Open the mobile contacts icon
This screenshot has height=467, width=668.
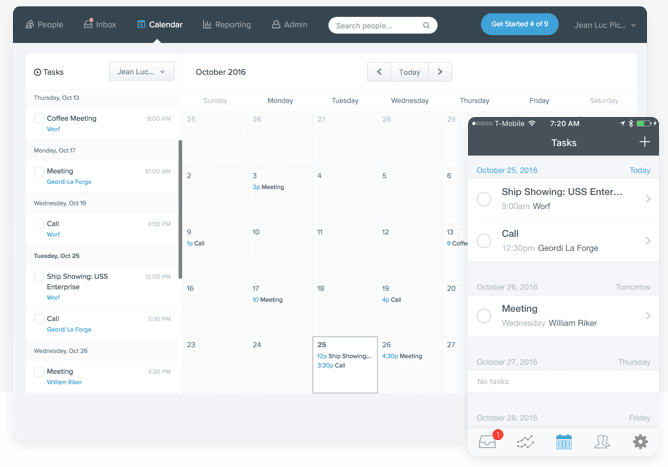tap(602, 441)
